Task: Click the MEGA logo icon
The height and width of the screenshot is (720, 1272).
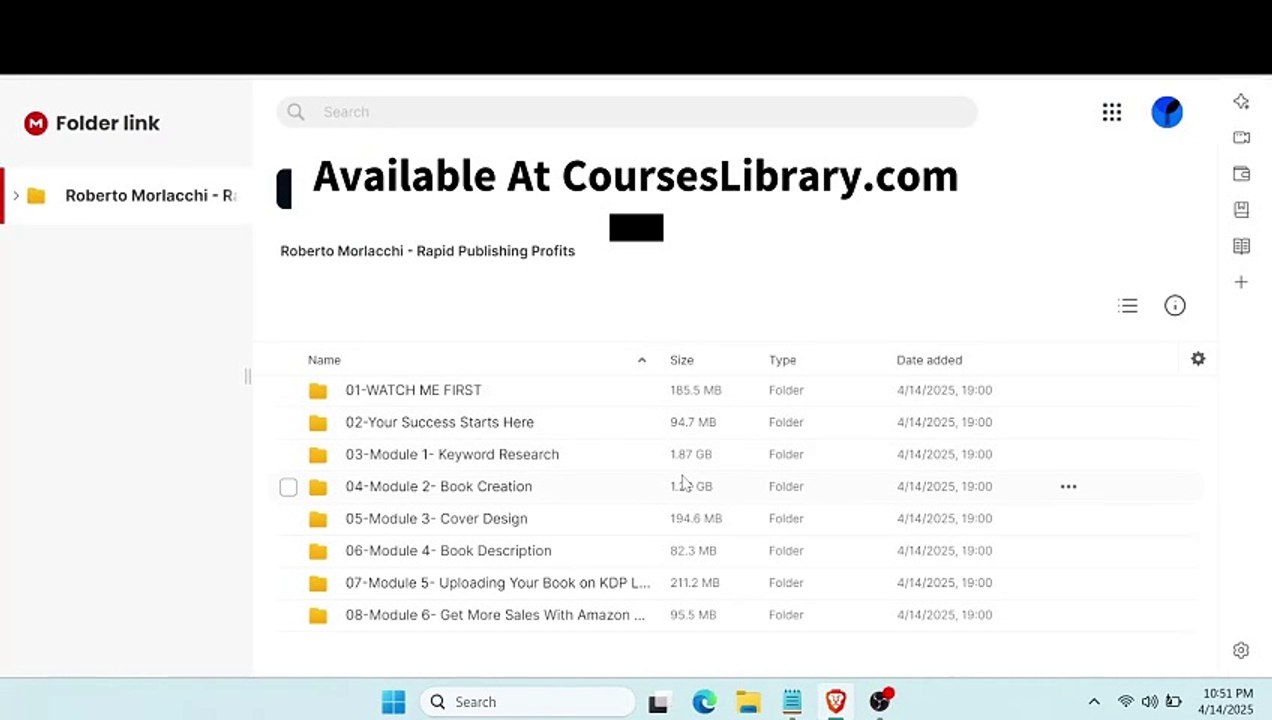Action: (x=36, y=123)
